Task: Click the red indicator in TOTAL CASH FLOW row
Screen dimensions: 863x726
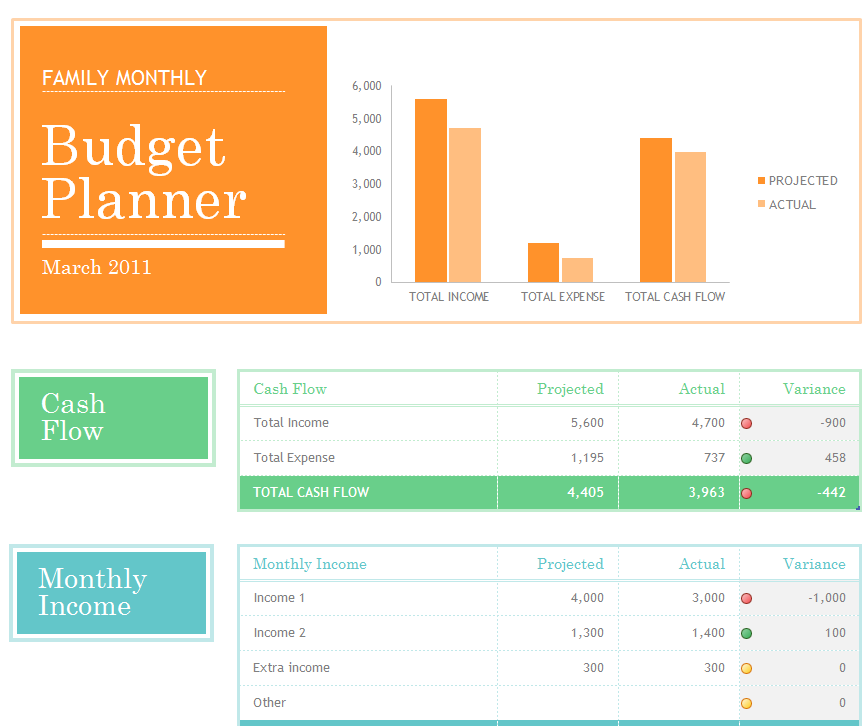Action: [746, 493]
